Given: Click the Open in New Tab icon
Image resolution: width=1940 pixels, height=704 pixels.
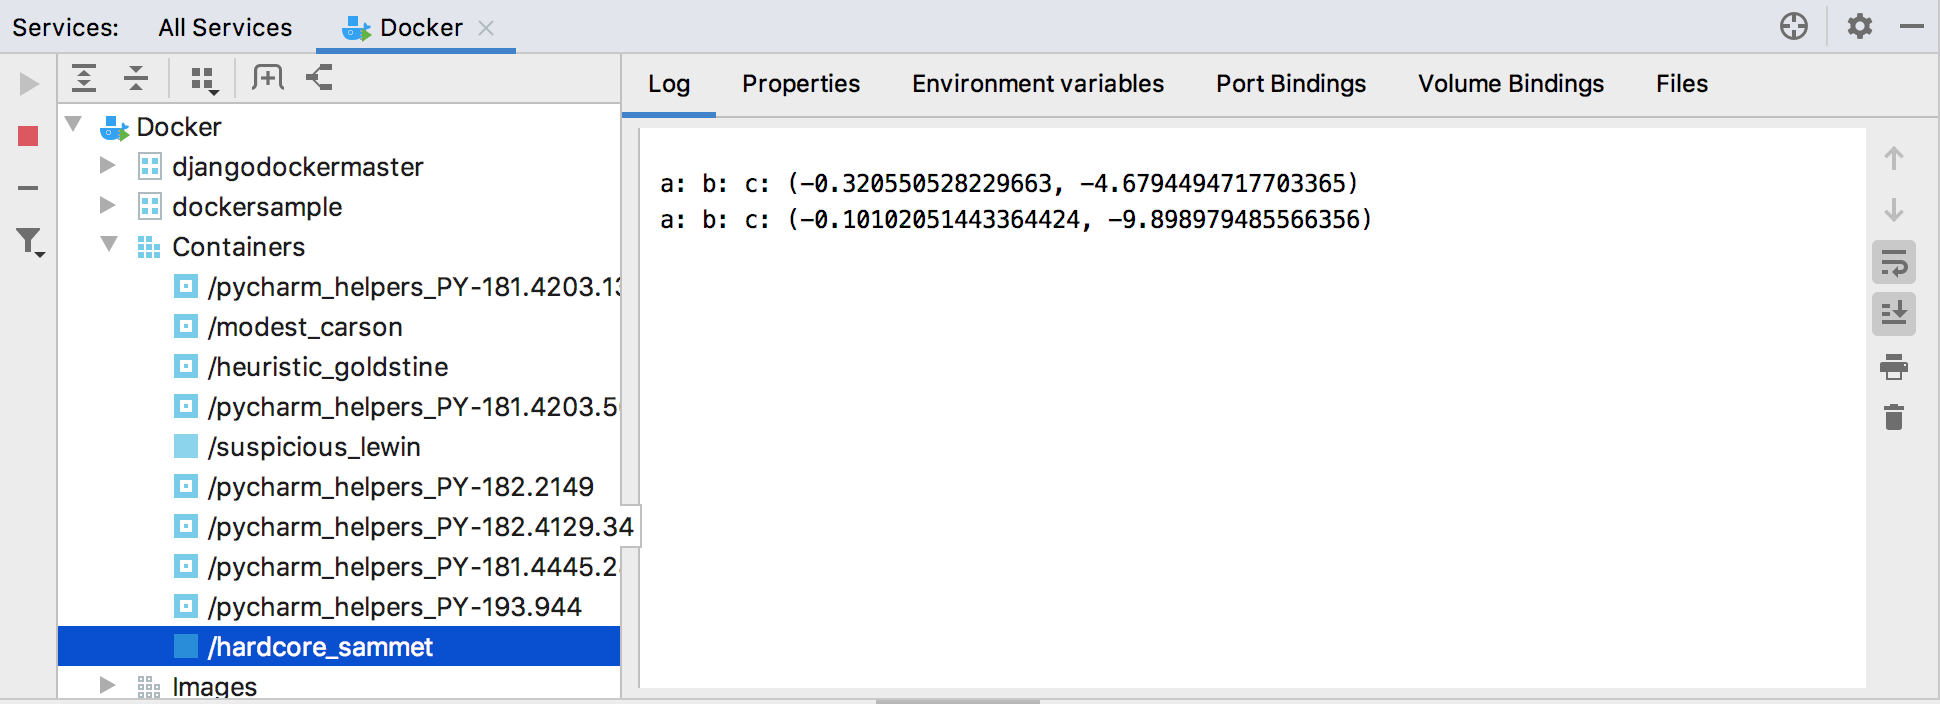Looking at the screenshot, I should 267,78.
